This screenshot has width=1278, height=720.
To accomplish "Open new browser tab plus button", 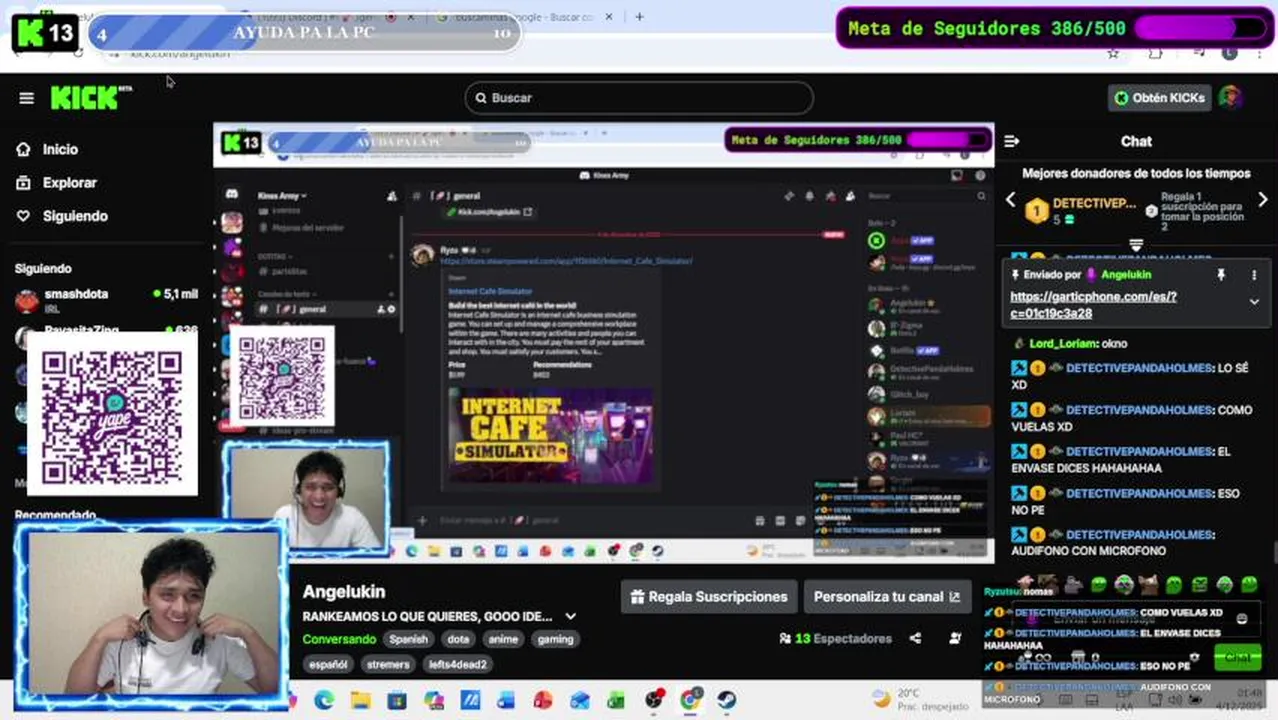I will tap(639, 16).
